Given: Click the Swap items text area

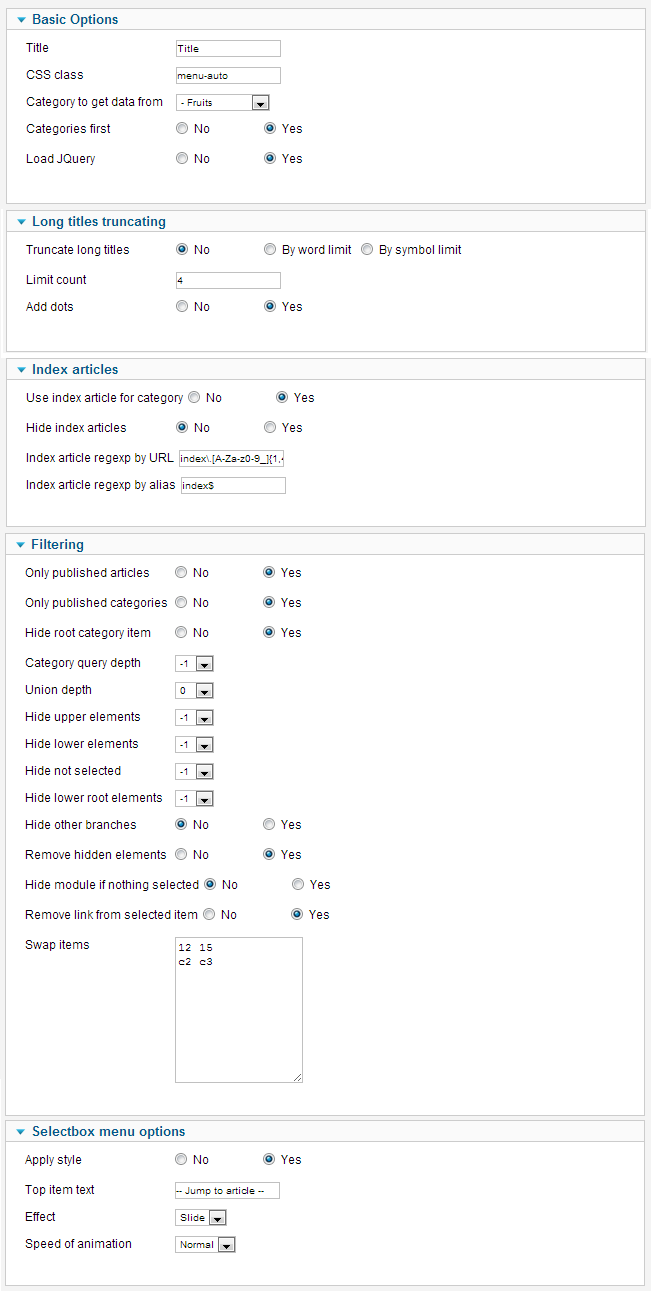Looking at the screenshot, I should point(238,1010).
